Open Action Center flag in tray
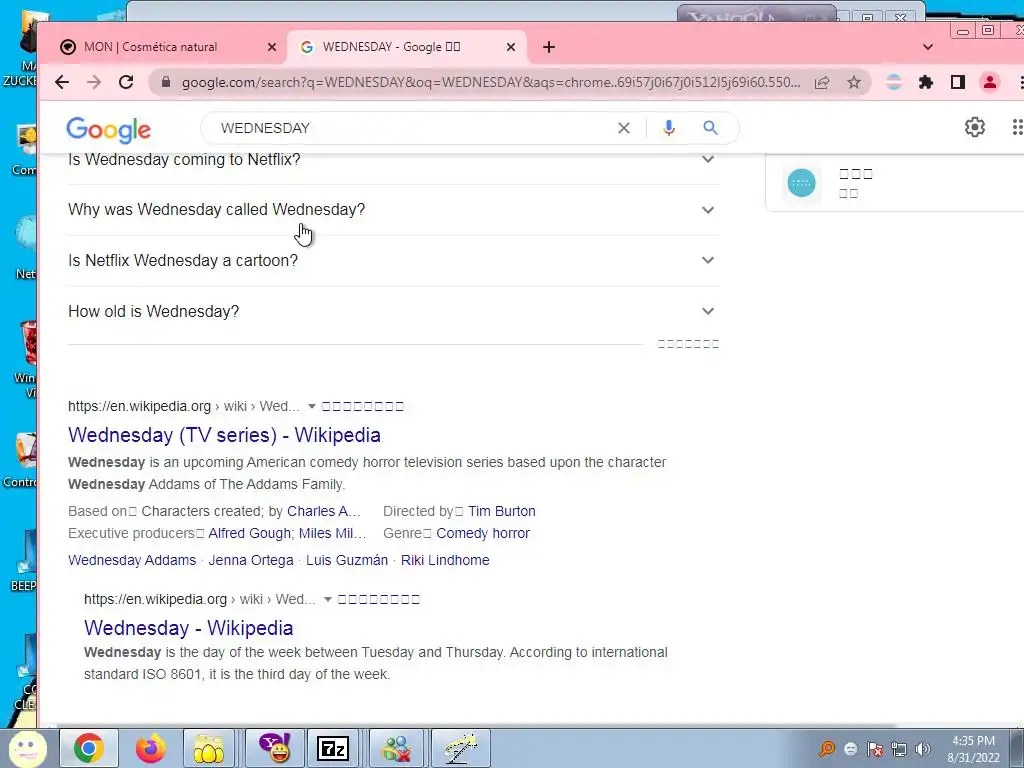Screen dimensions: 1024x768 tap(875, 748)
